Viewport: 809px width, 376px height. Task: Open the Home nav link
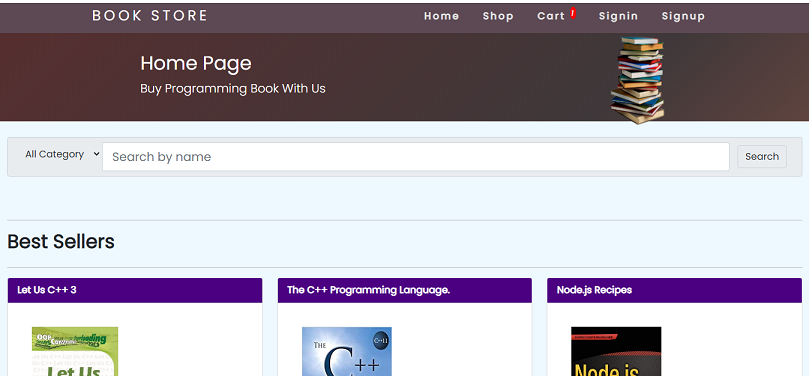(441, 16)
